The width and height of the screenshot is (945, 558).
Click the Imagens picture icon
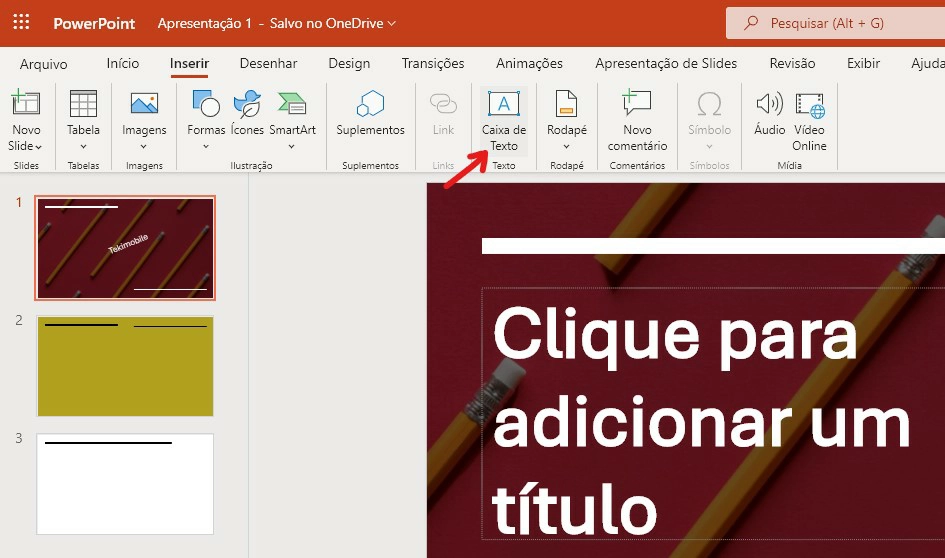(x=144, y=104)
